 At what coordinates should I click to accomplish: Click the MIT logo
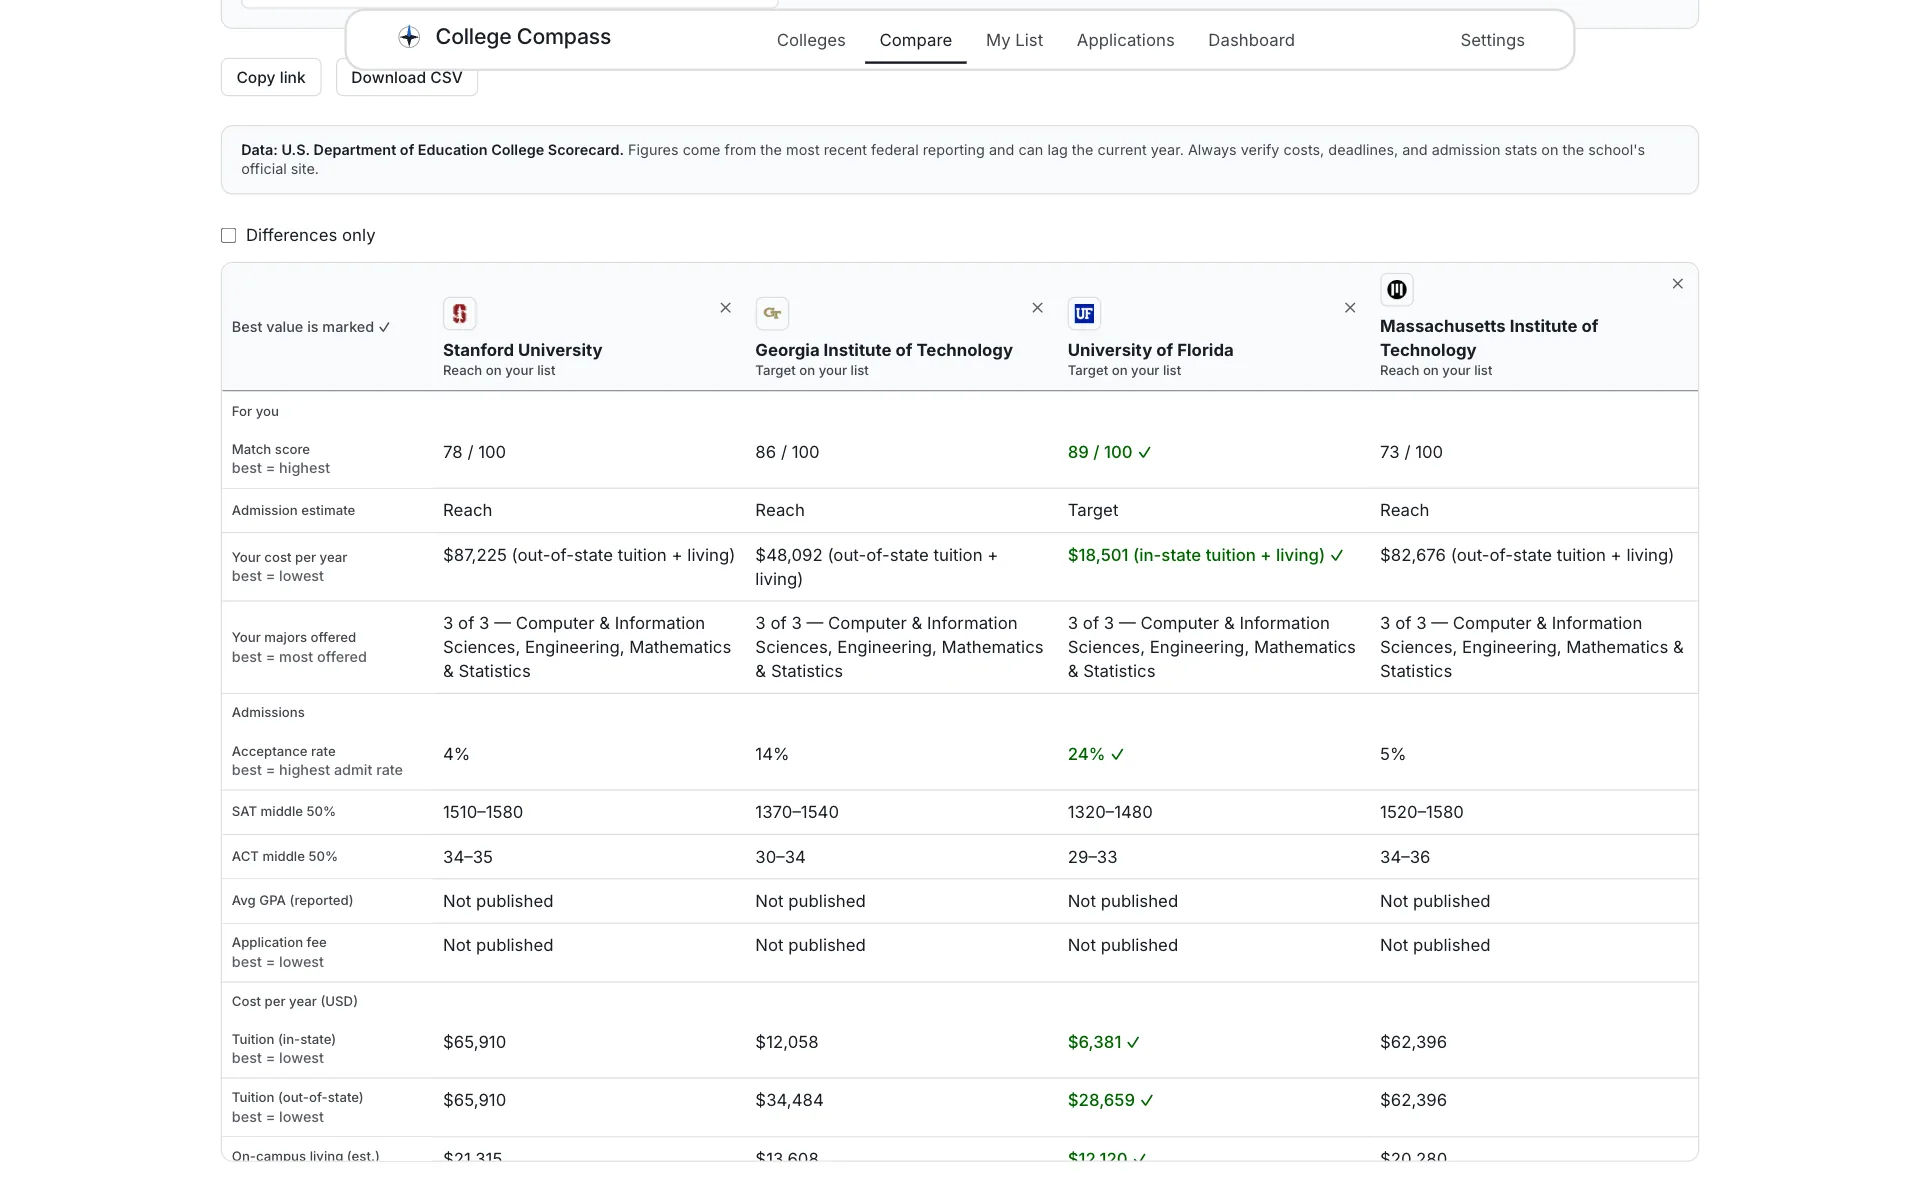click(1397, 290)
